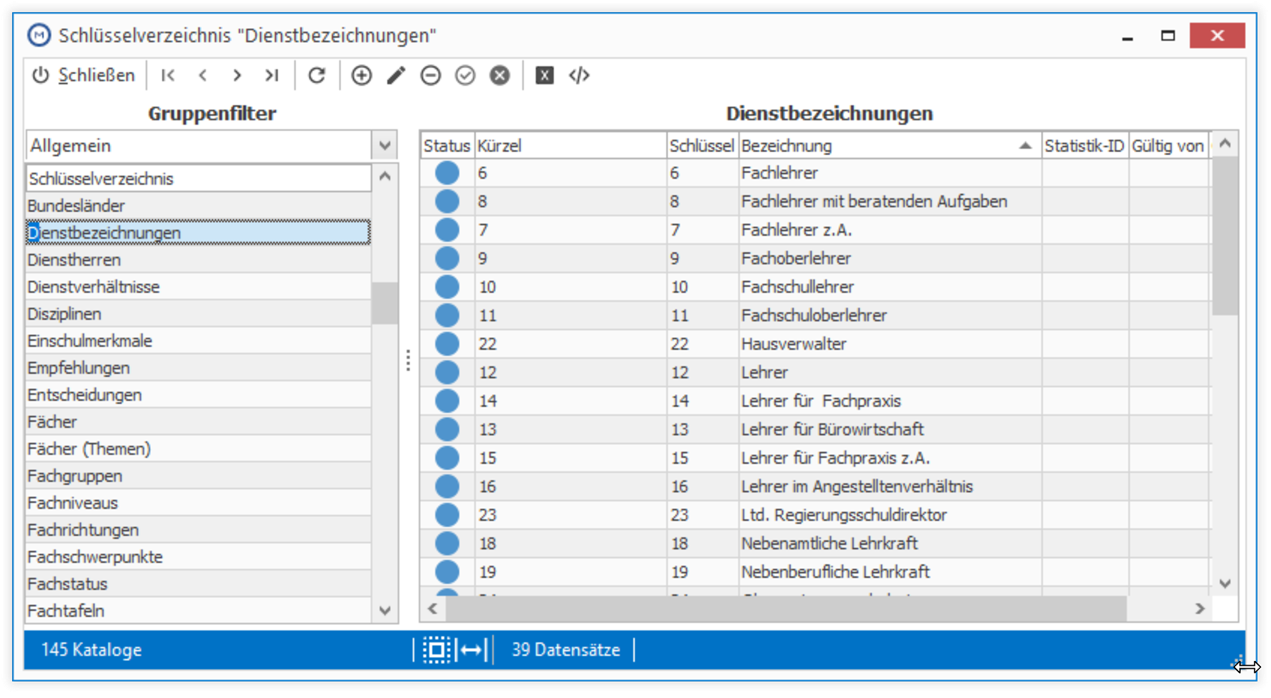Delete entry with minus circle icon

pyautogui.click(x=431, y=75)
